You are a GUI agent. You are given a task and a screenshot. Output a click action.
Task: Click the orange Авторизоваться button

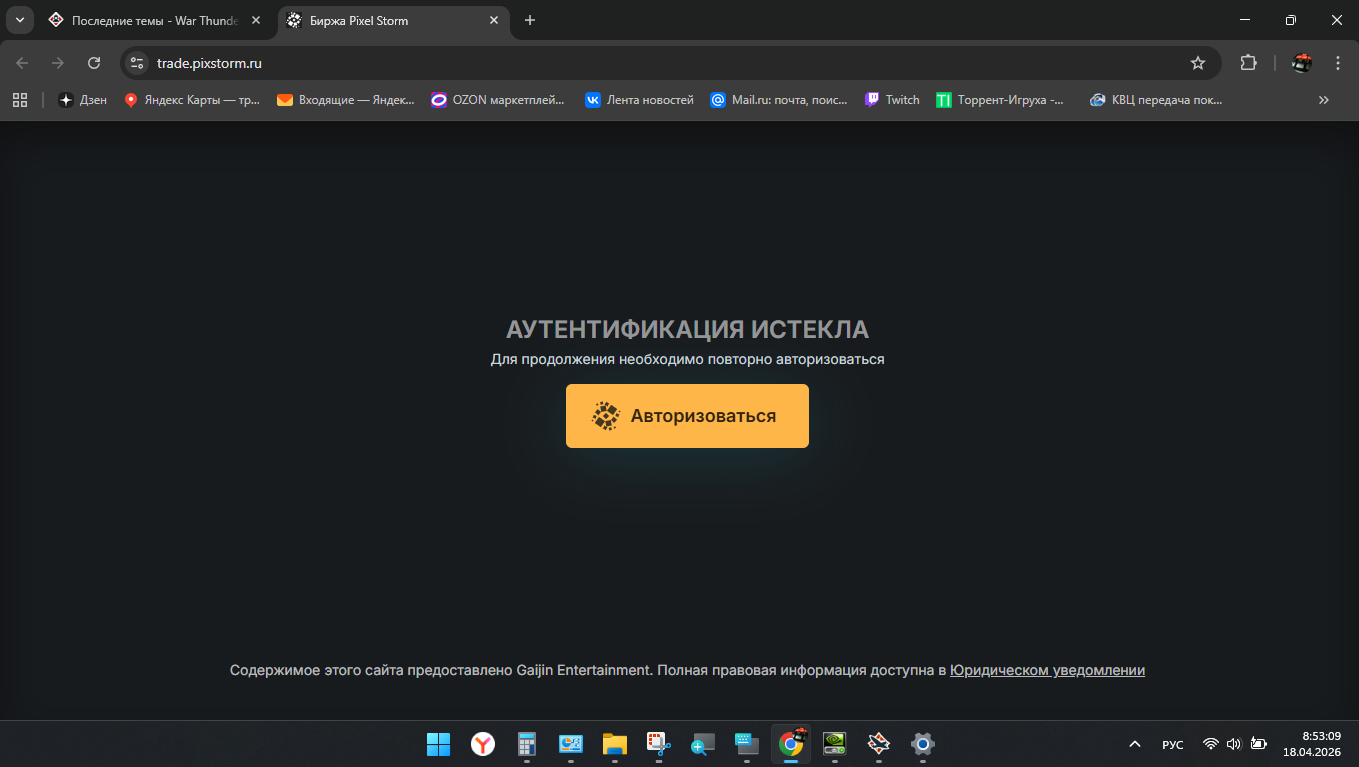pyautogui.click(x=687, y=416)
